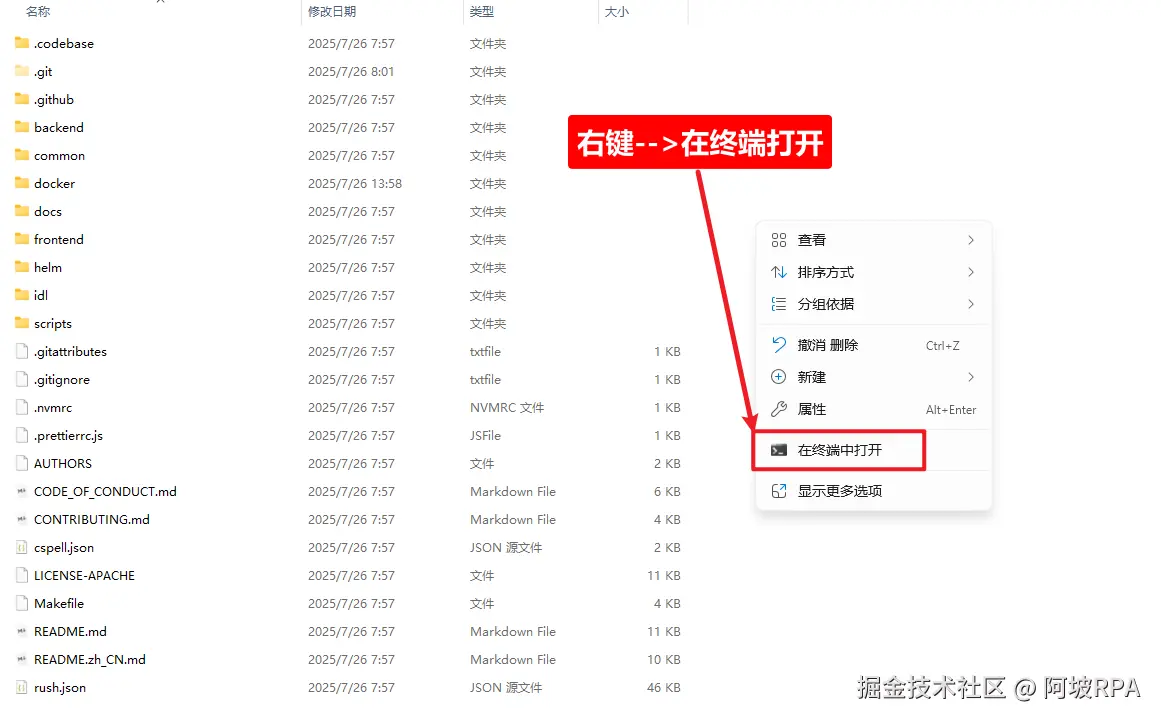Select the CODE_OF_CONDUCT.md file name
The height and width of the screenshot is (722, 1161).
point(105,492)
